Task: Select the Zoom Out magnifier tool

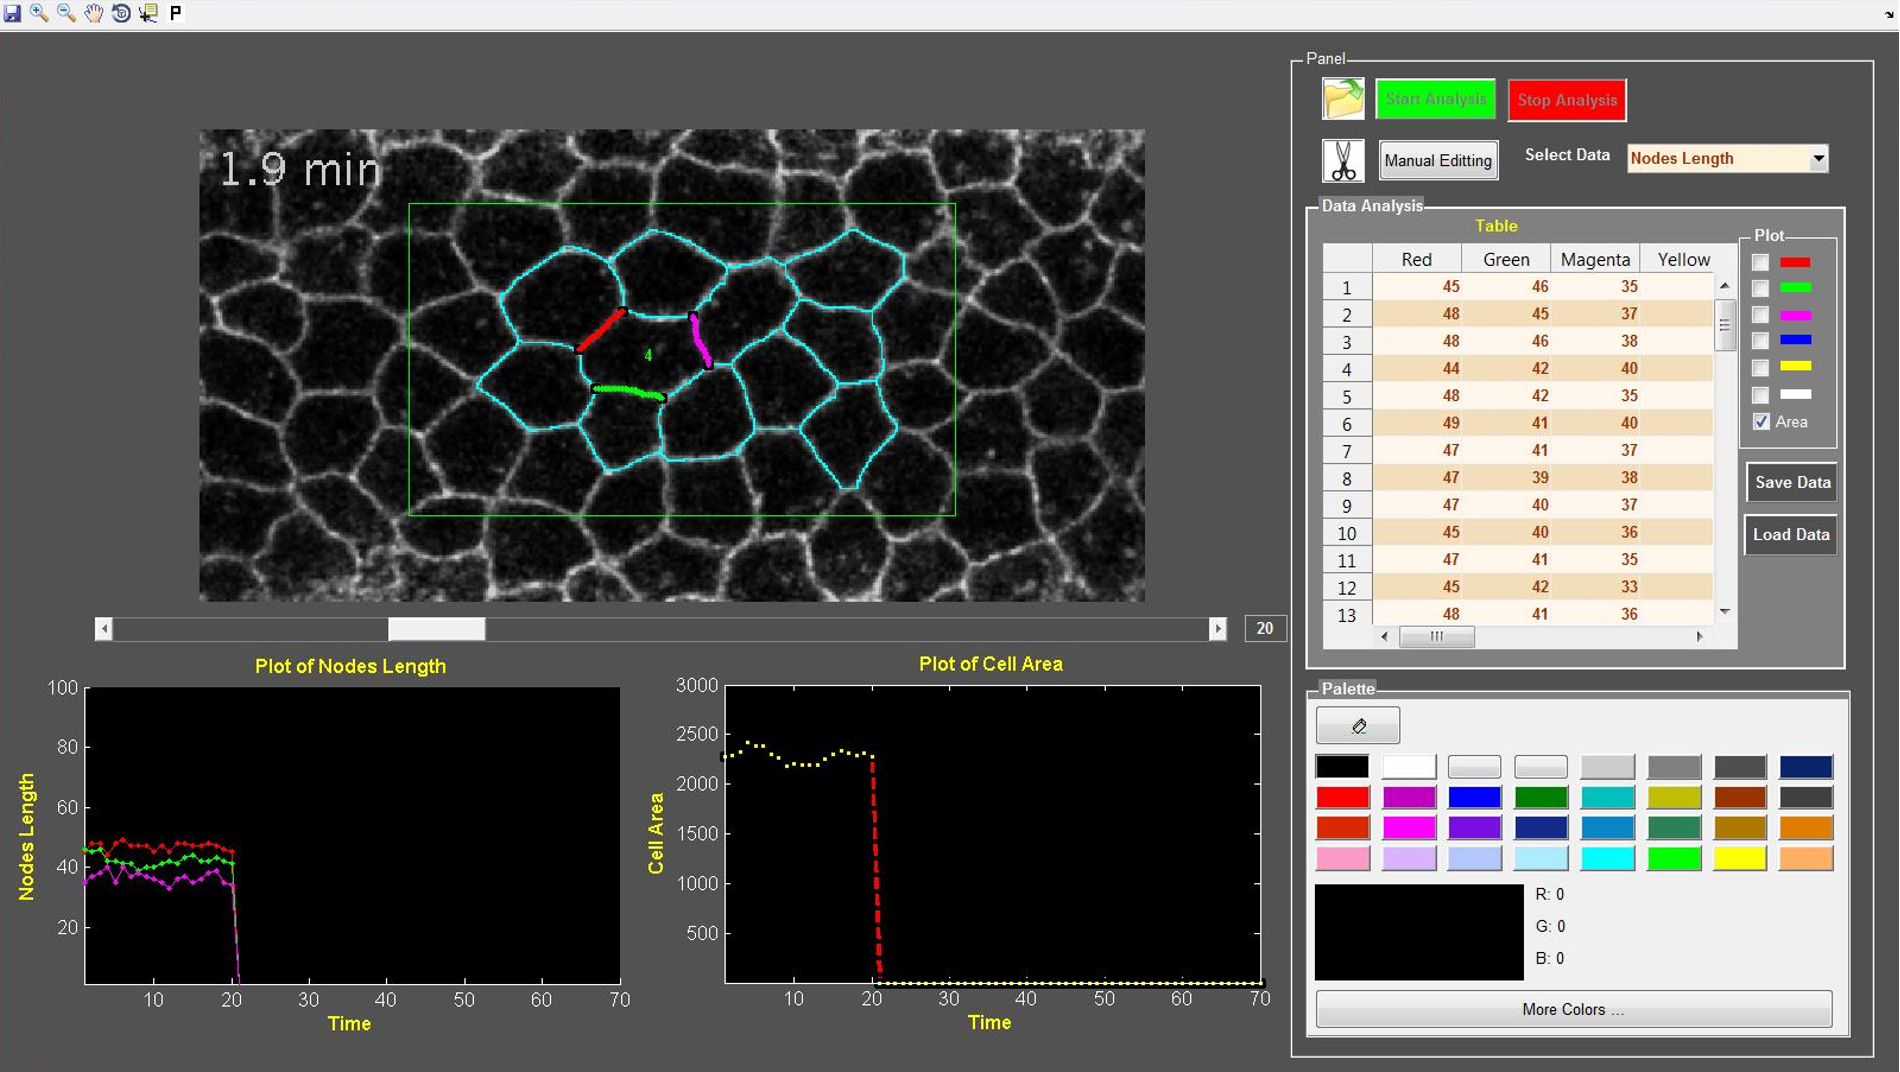Action: pyautogui.click(x=66, y=13)
